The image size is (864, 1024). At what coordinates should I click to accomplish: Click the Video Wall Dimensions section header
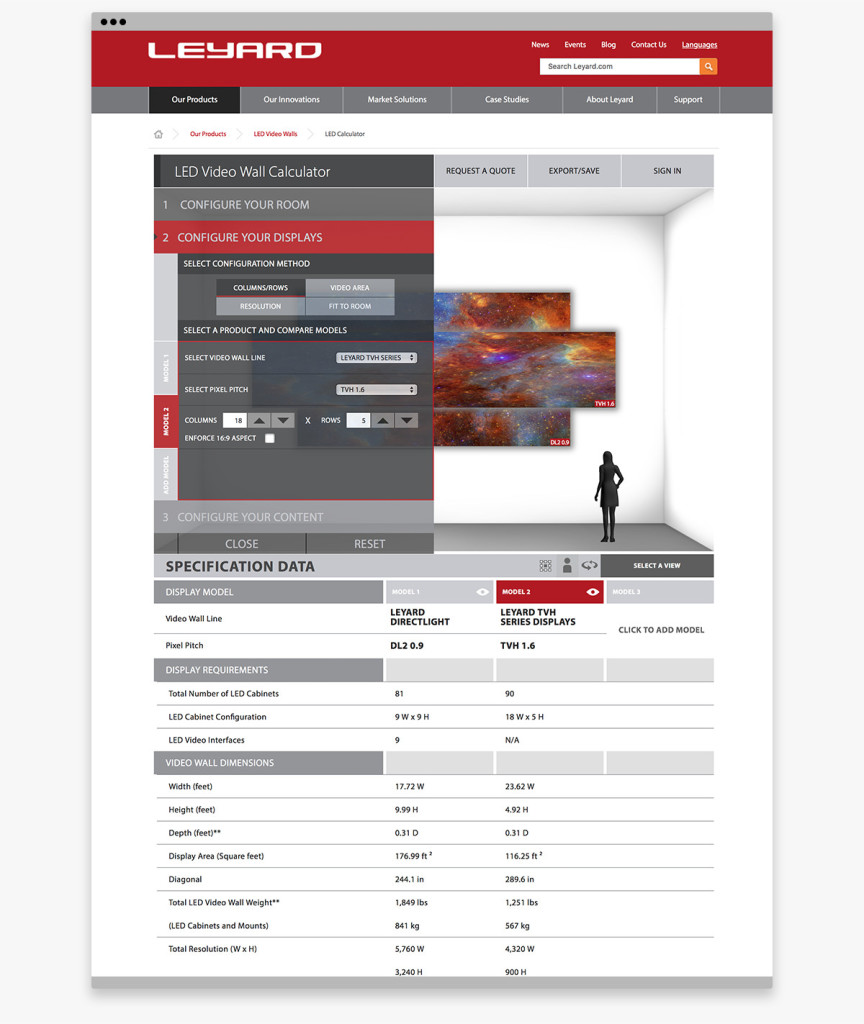[268, 763]
